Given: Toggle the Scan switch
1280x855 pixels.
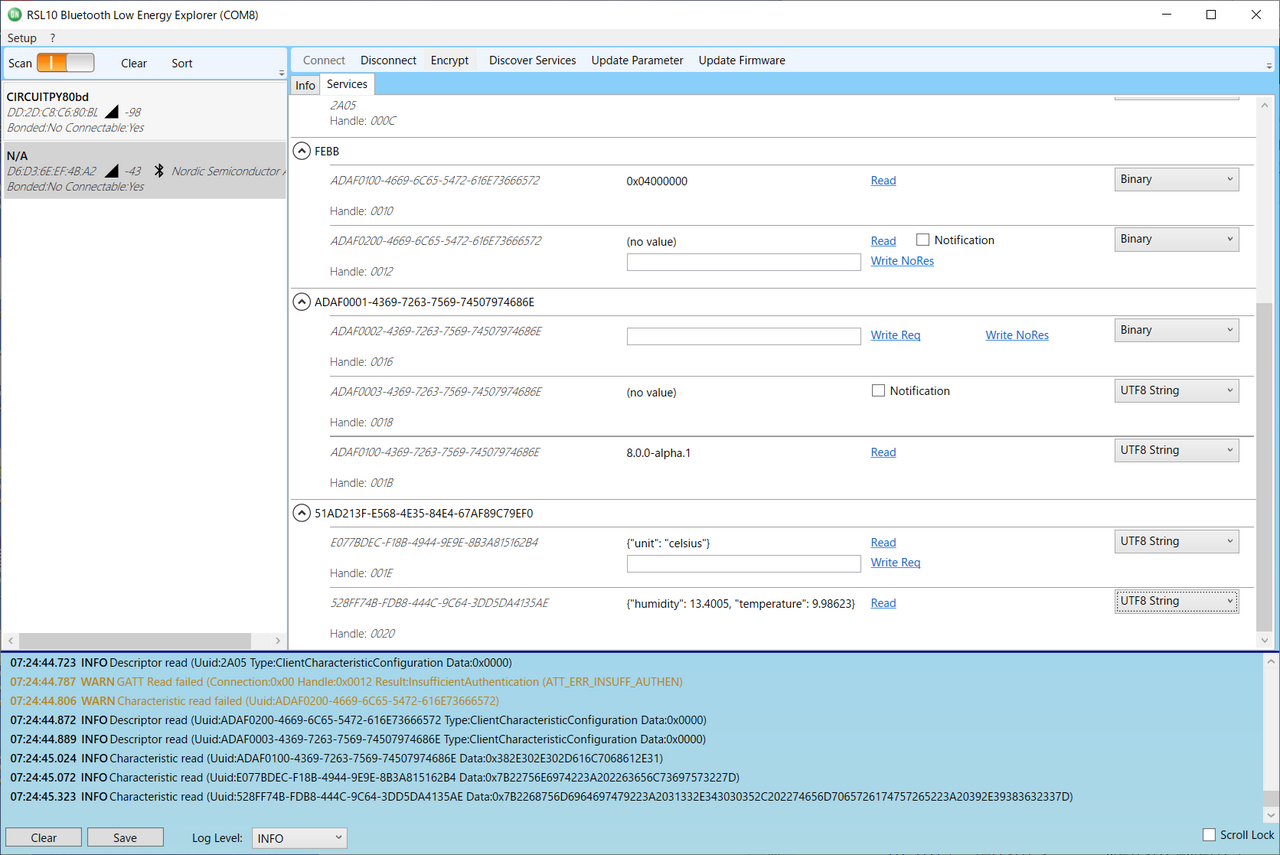Looking at the screenshot, I should point(65,63).
